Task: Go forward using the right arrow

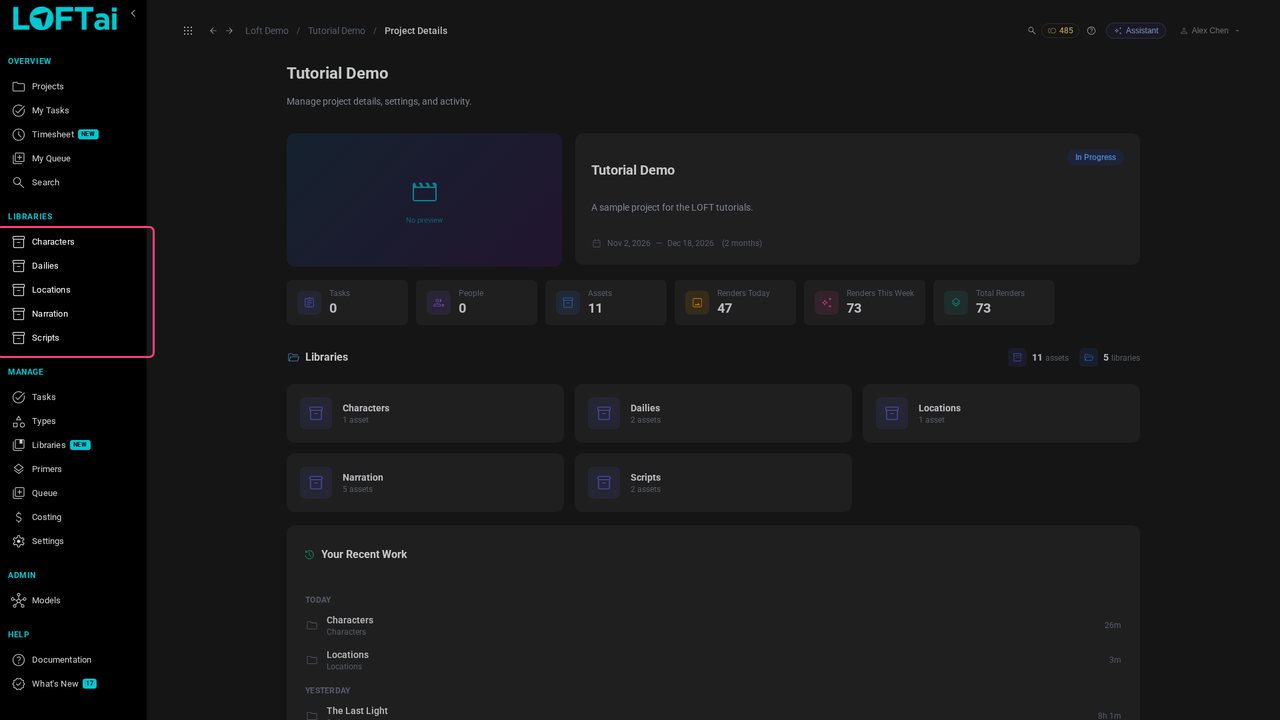Action: [x=229, y=31]
